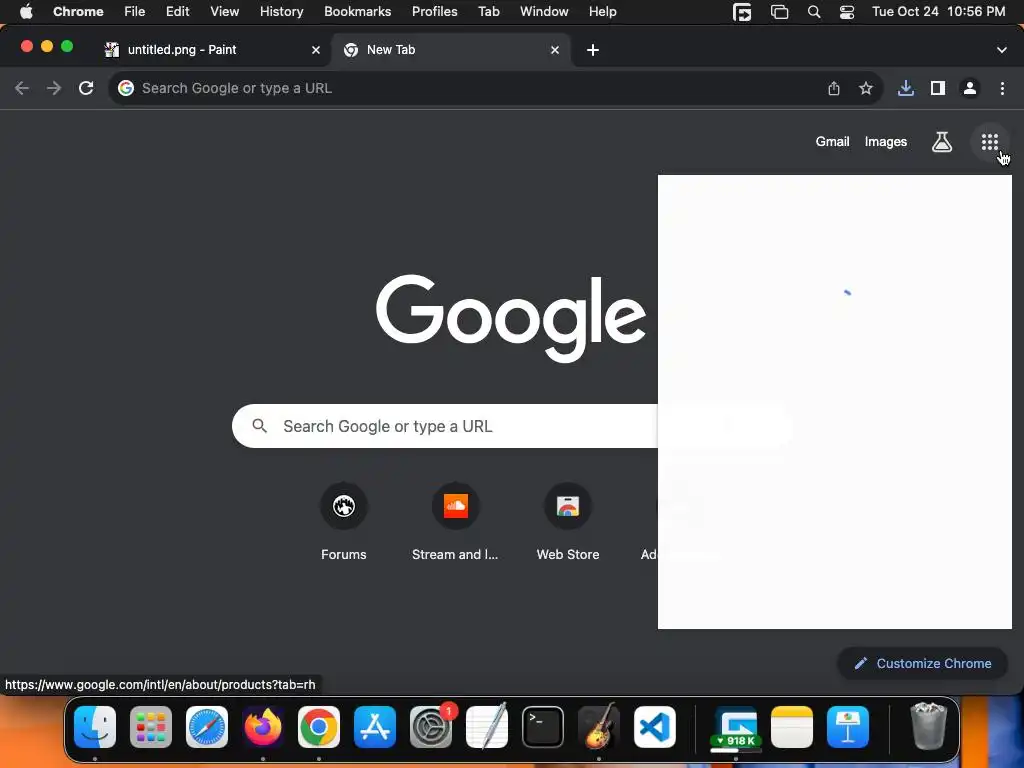Open Google Images link

886,142
